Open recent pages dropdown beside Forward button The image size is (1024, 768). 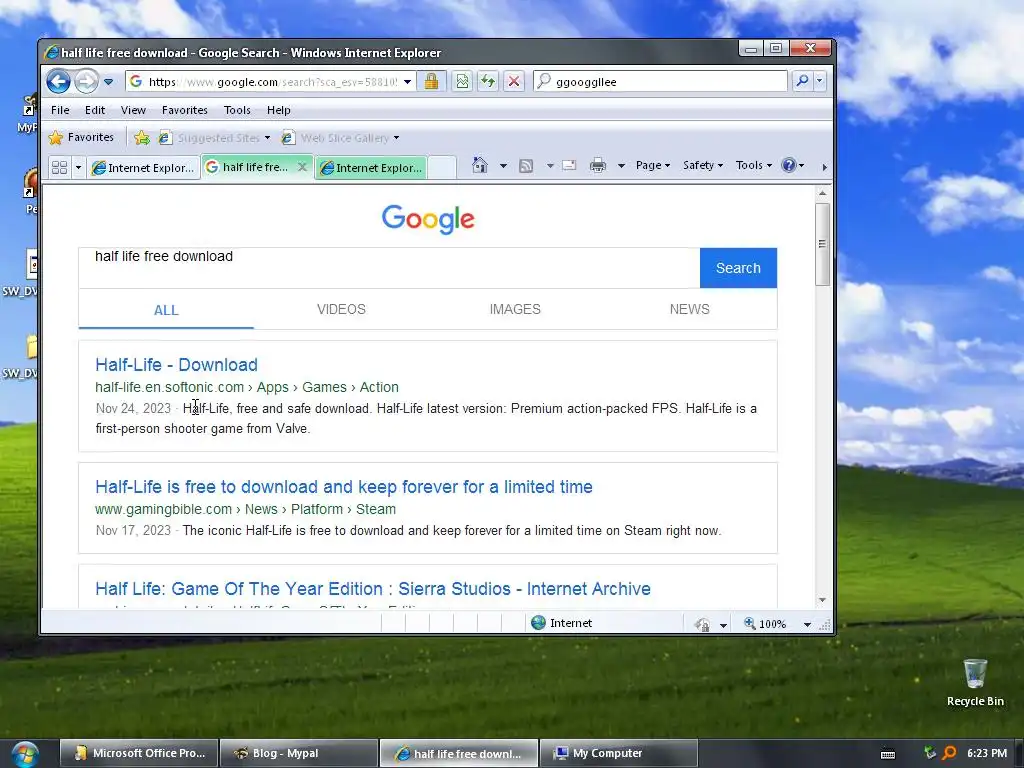coord(108,82)
